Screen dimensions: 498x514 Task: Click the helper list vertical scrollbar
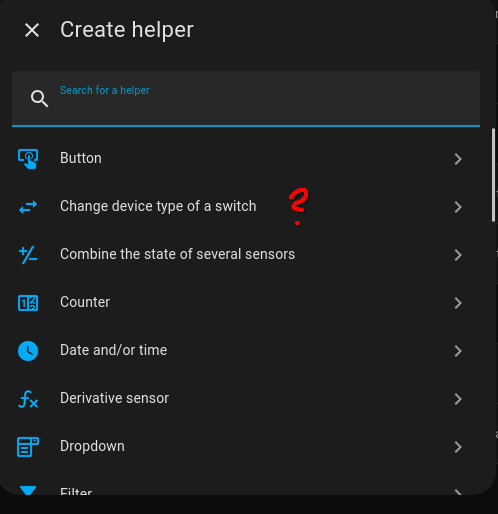tap(494, 175)
